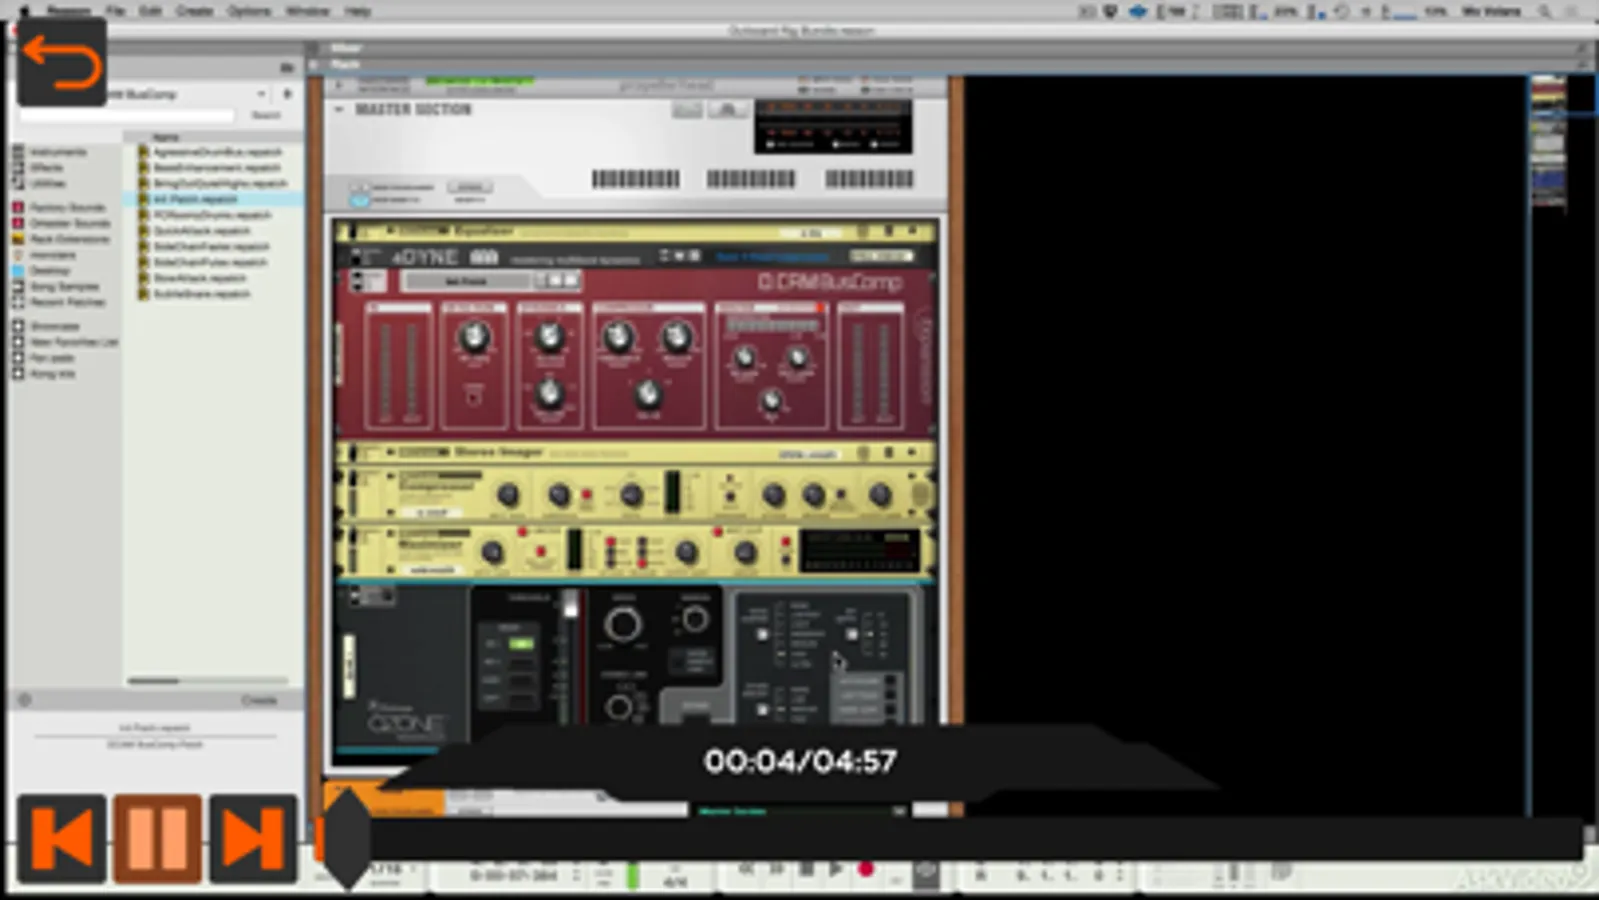Select SubtleSnare.repatch patch
The width and height of the screenshot is (1599, 900).
[x=201, y=294]
